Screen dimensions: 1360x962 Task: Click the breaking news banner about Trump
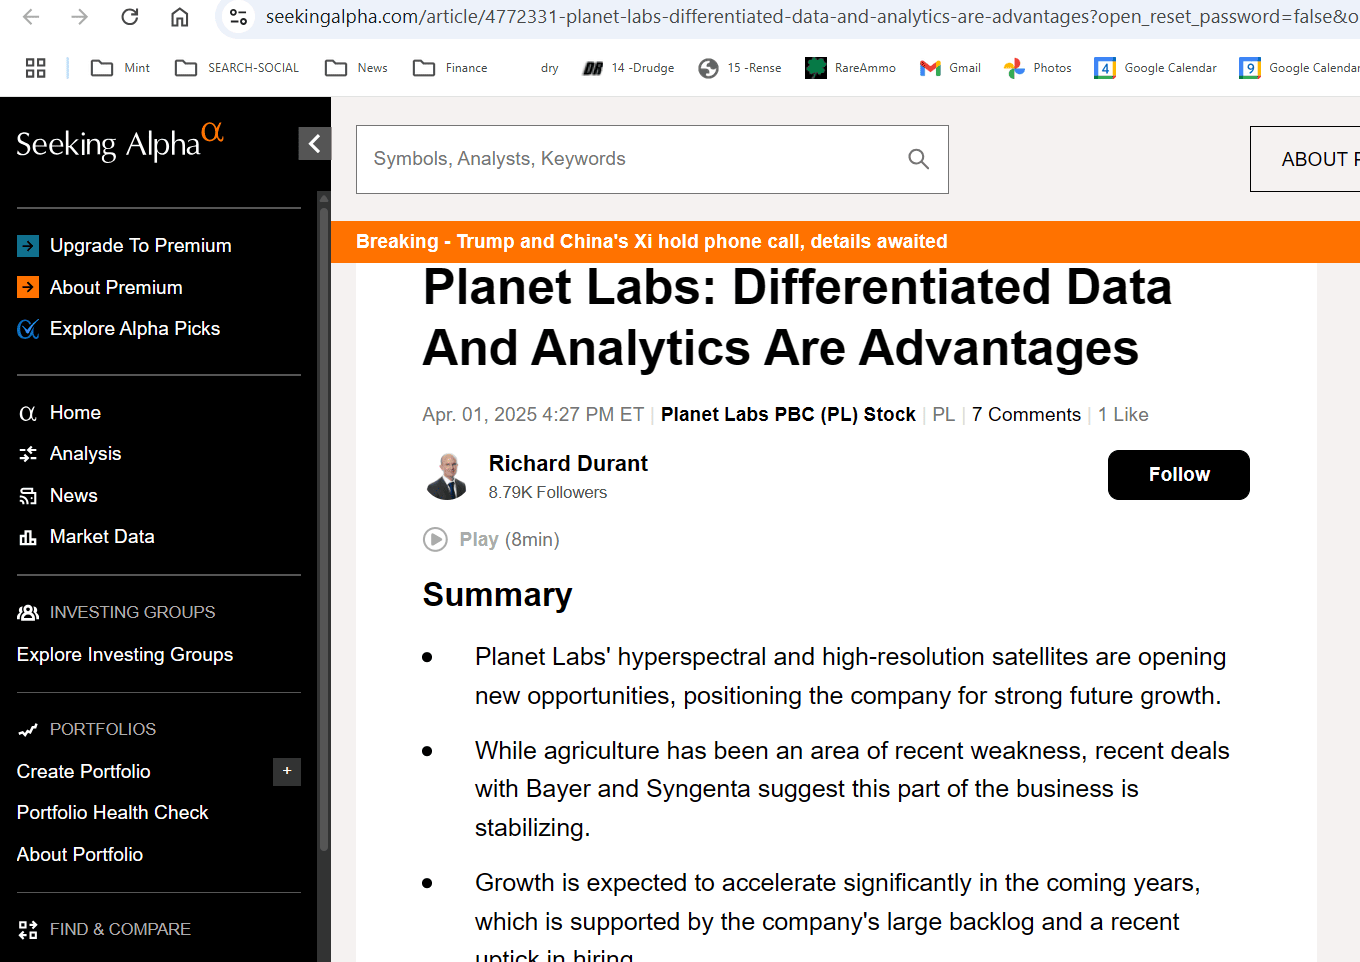pos(652,242)
